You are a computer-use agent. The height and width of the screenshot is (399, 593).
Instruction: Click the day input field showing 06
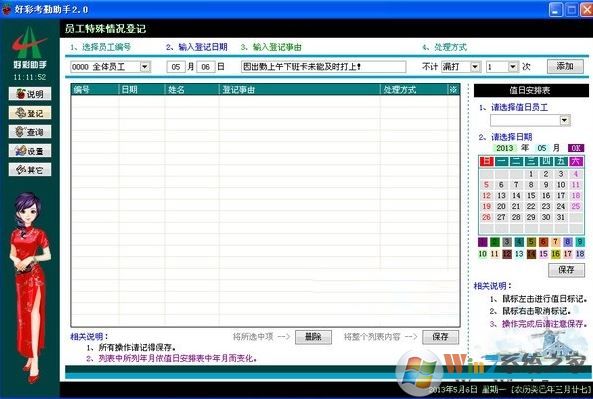(x=206, y=67)
